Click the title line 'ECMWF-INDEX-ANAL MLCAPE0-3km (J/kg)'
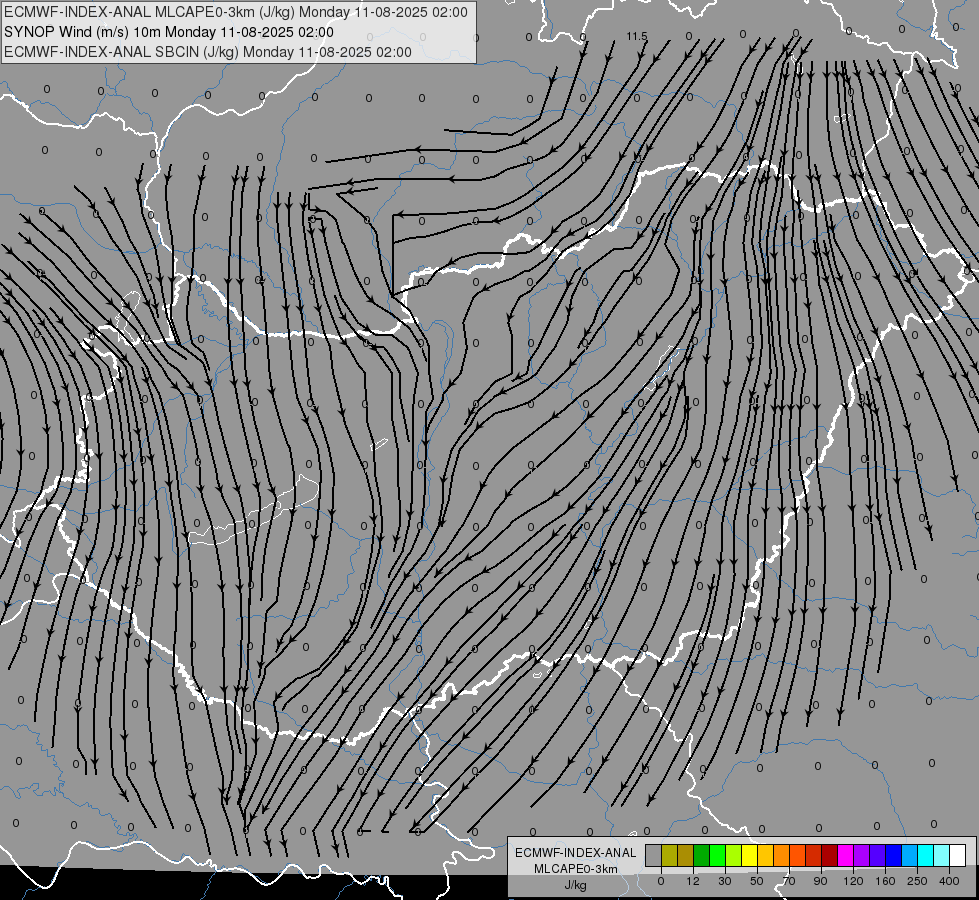 pos(235,12)
